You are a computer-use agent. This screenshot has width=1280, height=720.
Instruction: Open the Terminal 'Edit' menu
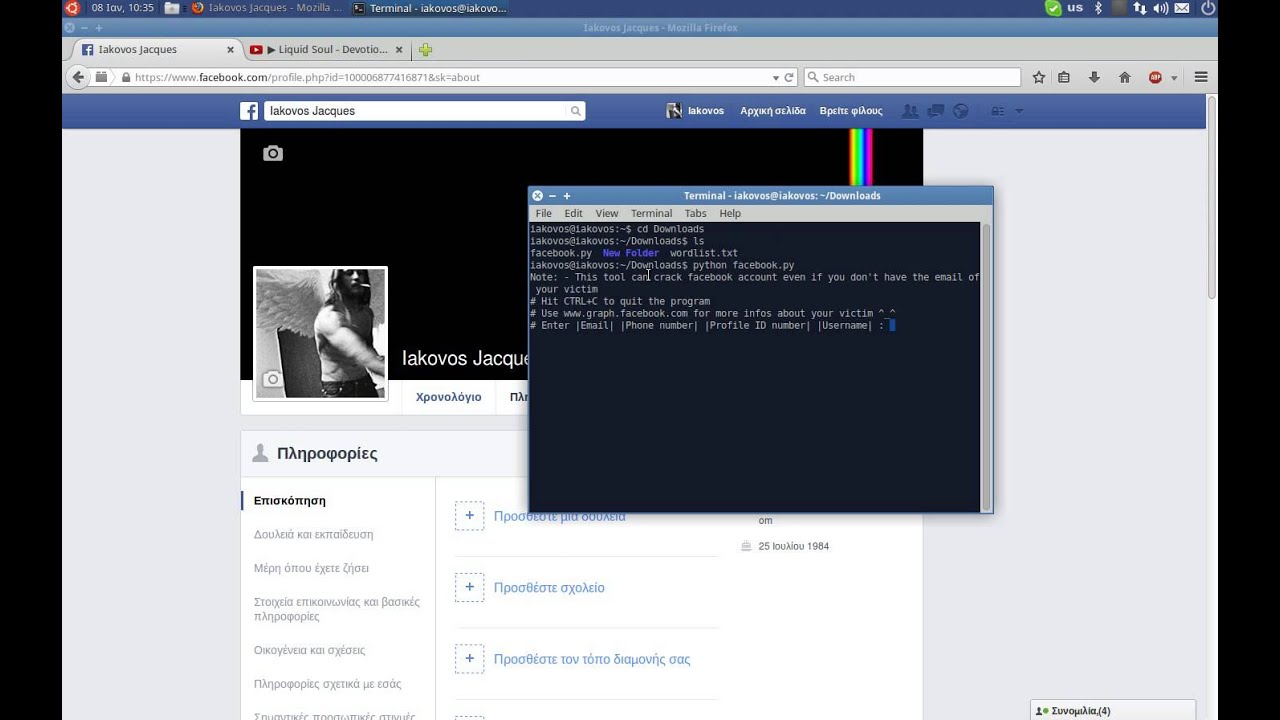(573, 213)
